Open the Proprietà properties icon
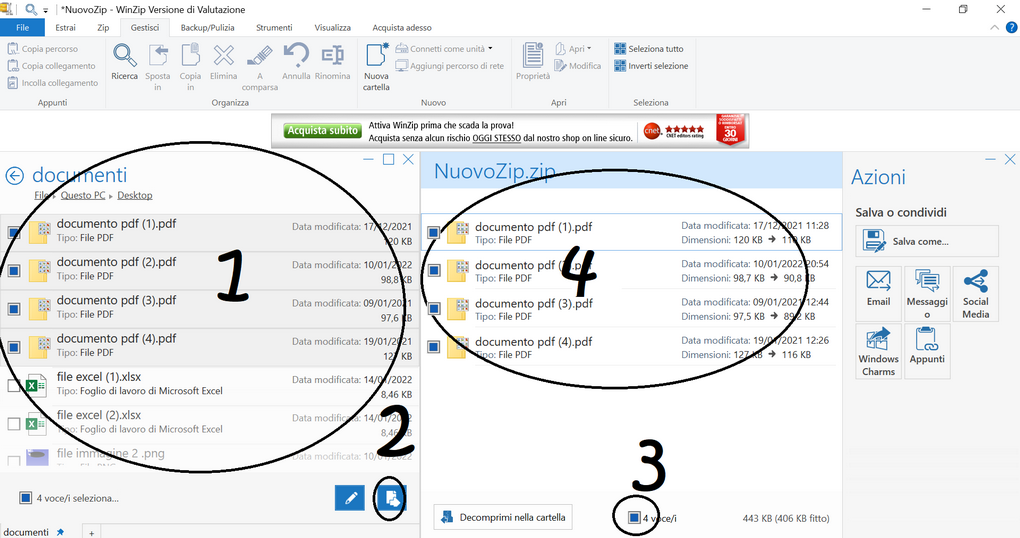This screenshot has width=1020, height=538. (x=533, y=62)
